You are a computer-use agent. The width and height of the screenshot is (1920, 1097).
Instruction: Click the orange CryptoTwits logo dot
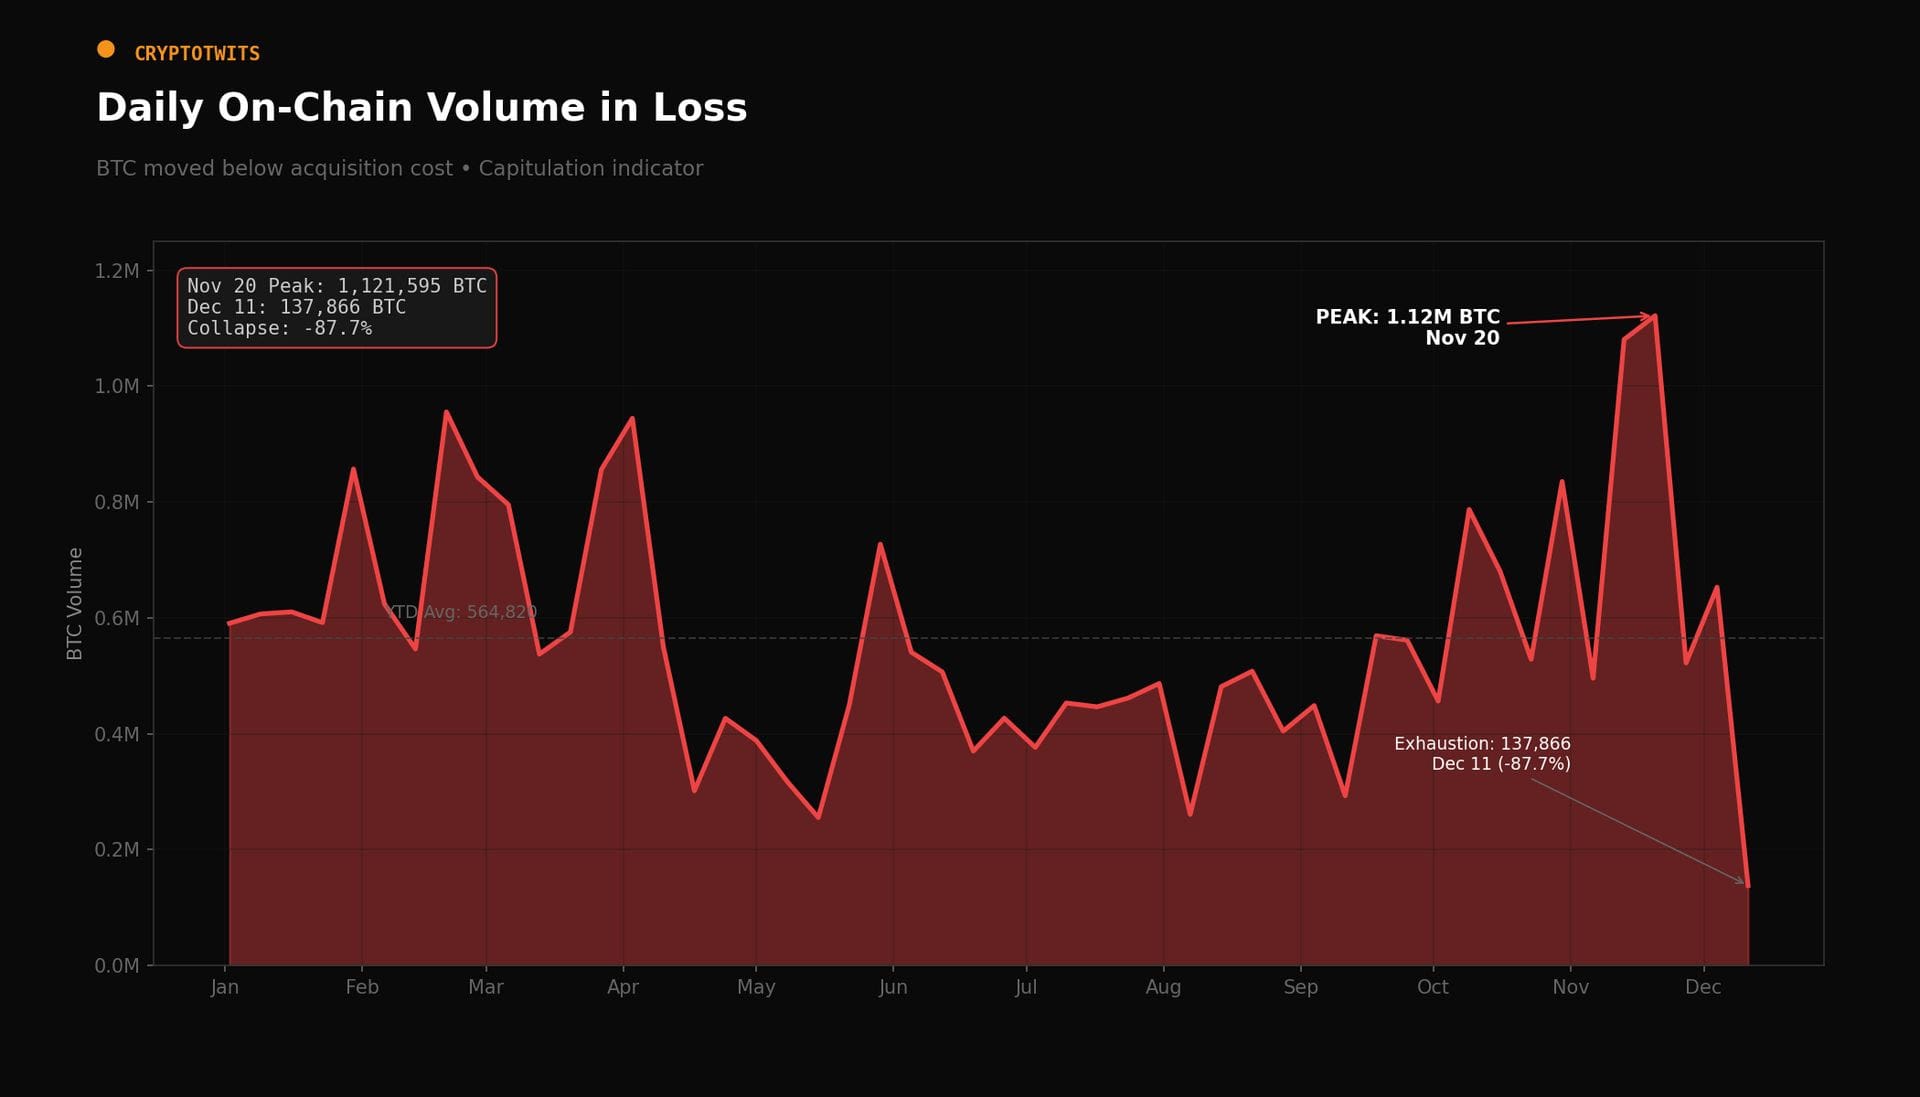pyautogui.click(x=106, y=49)
